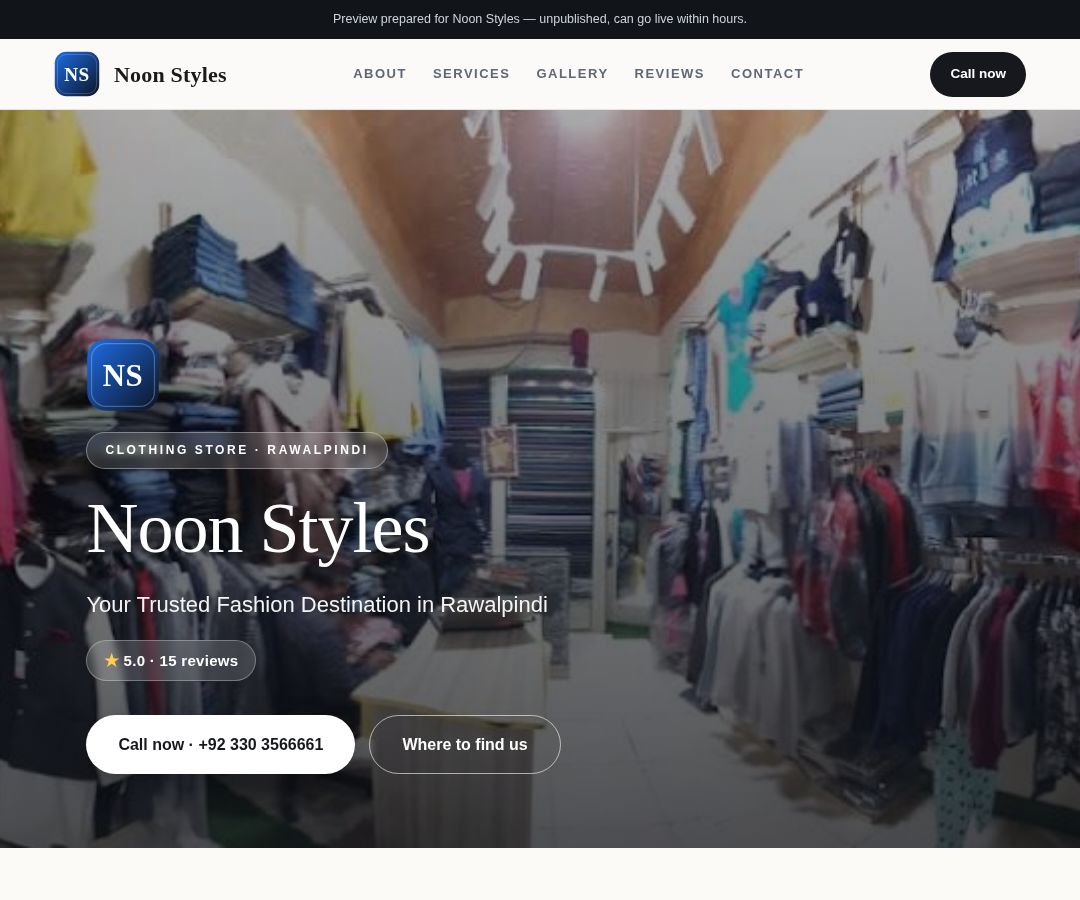This screenshot has width=1080, height=900.
Task: Go to the Gallery section
Action: click(572, 74)
